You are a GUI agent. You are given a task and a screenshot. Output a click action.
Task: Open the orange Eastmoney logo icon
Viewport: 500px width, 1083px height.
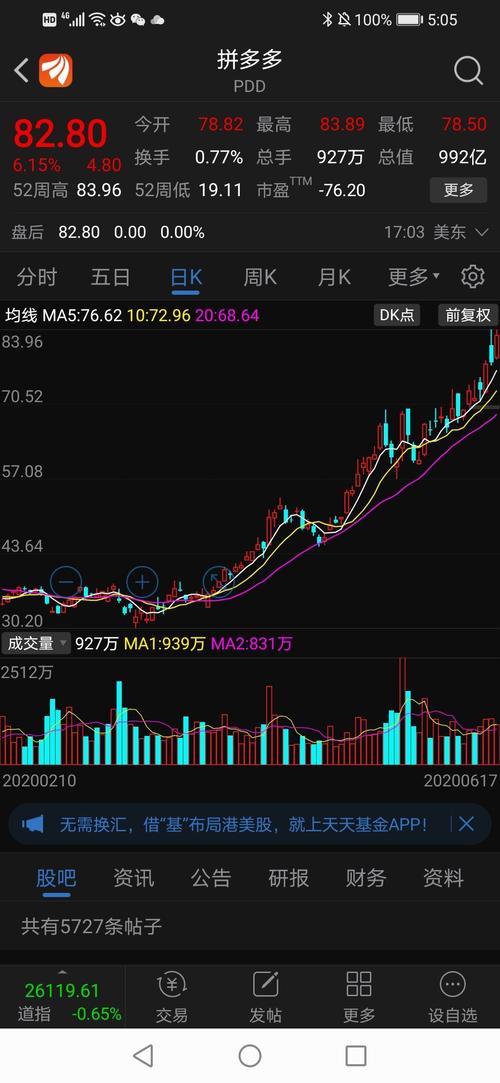55,70
